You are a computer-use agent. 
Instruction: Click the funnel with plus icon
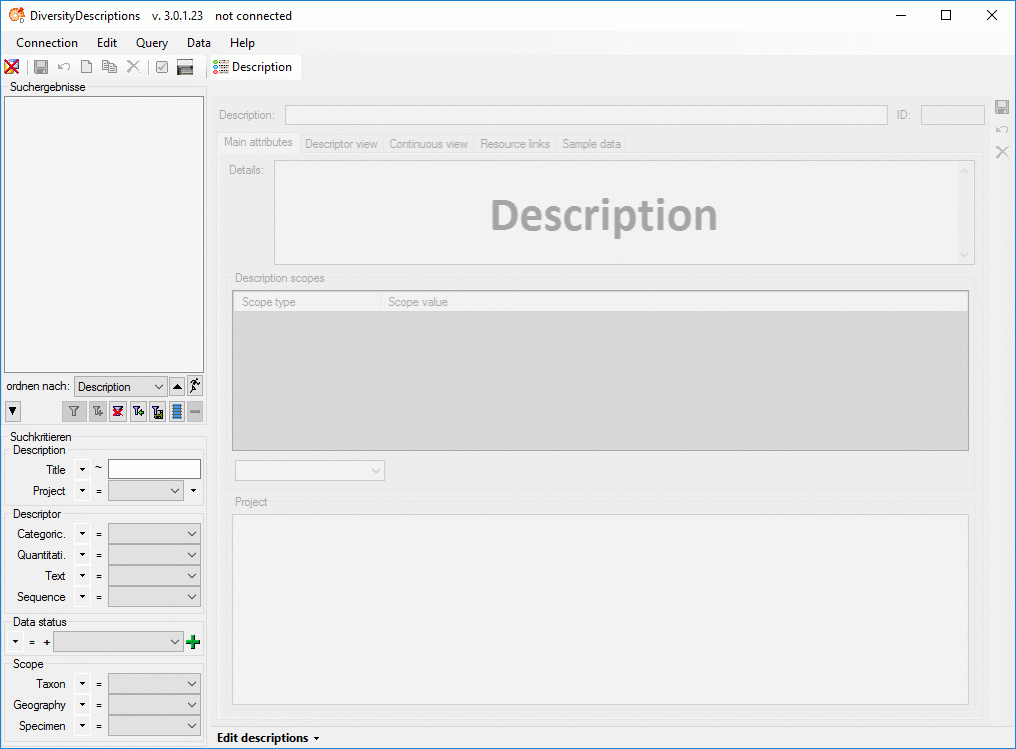click(97, 411)
